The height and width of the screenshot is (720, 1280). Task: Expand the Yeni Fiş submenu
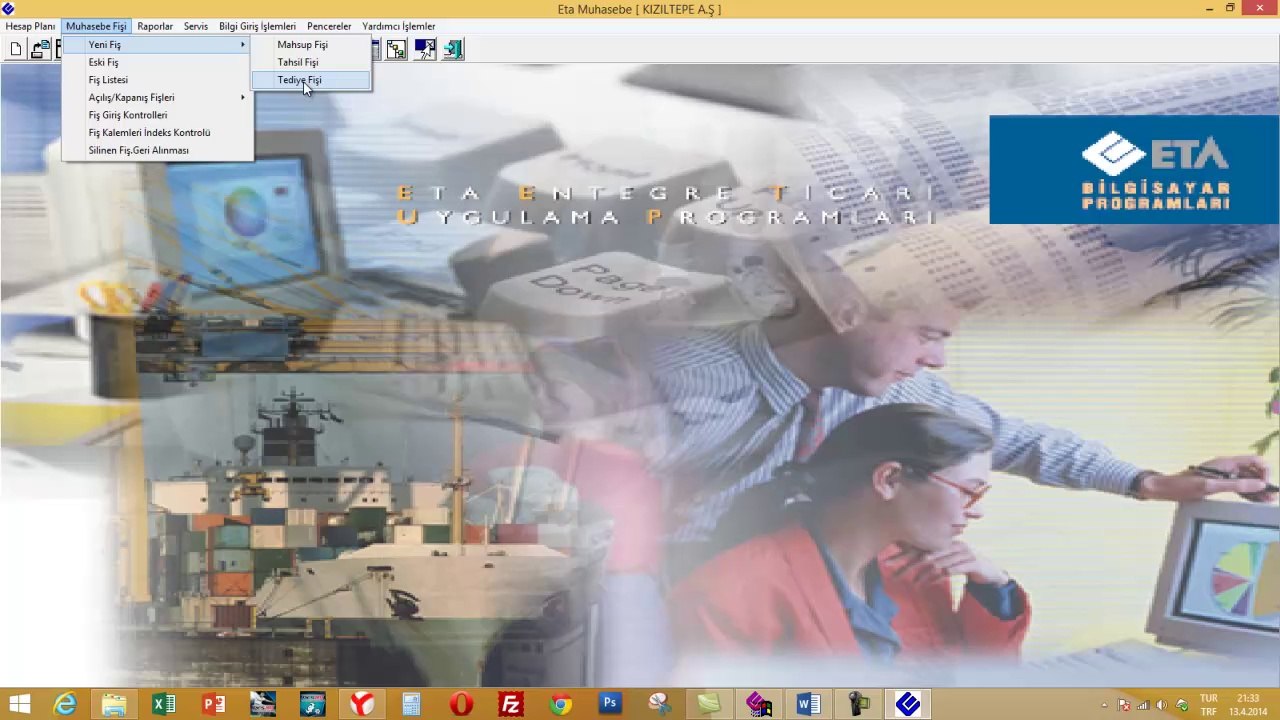[157, 44]
